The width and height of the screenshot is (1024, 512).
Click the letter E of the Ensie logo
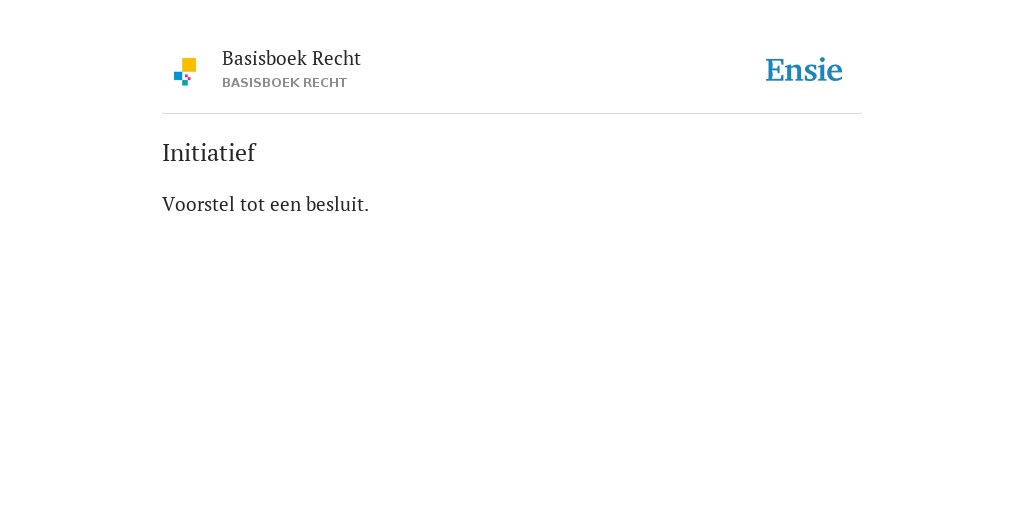(x=775, y=70)
